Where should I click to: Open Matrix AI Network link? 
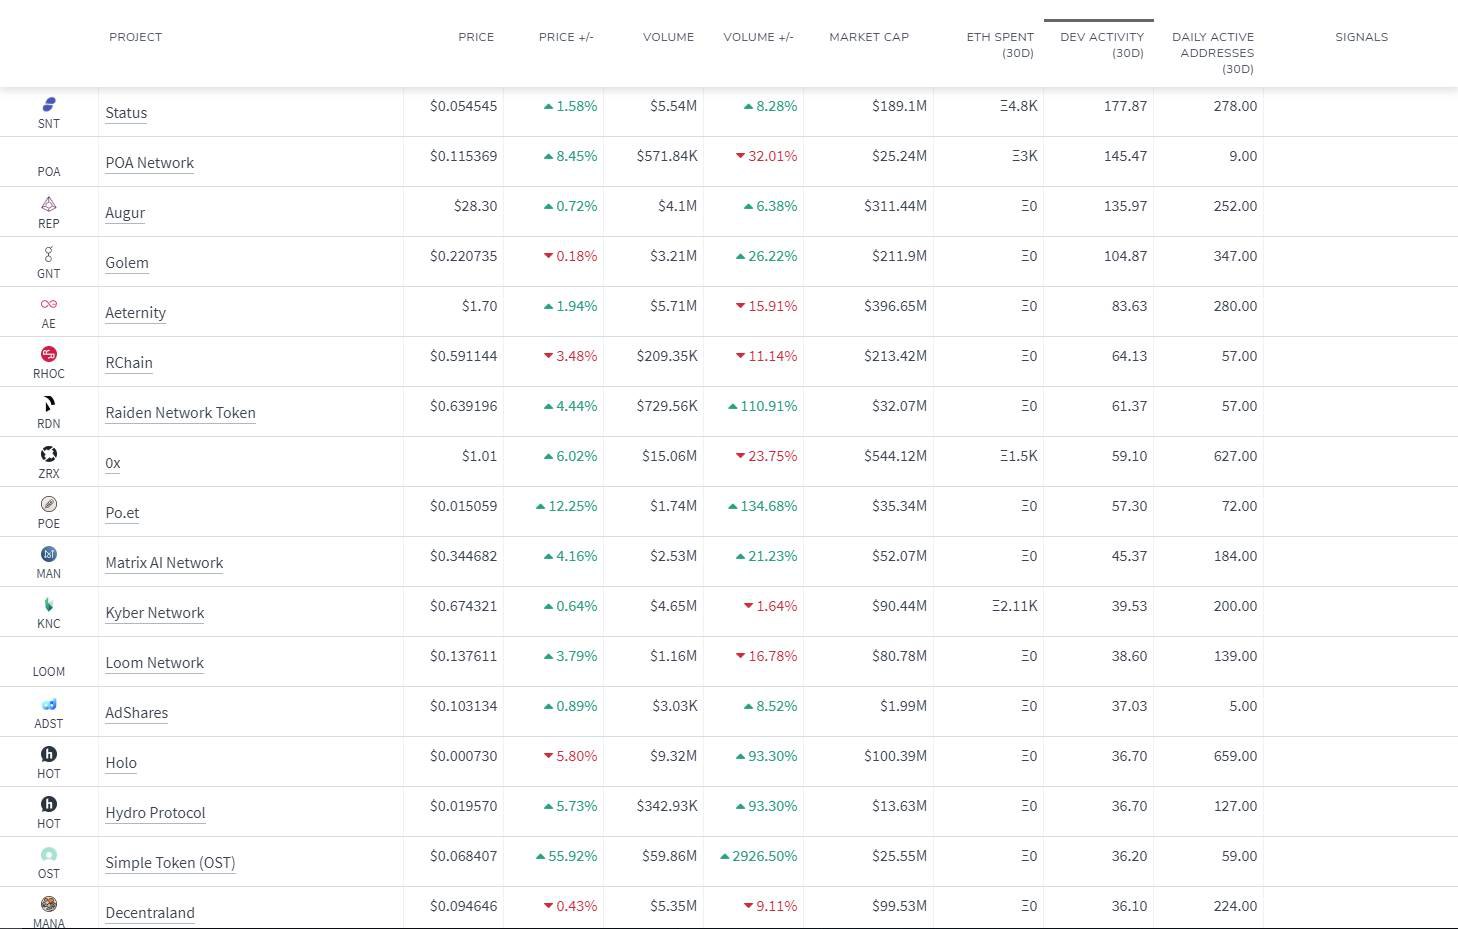pyautogui.click(x=164, y=563)
